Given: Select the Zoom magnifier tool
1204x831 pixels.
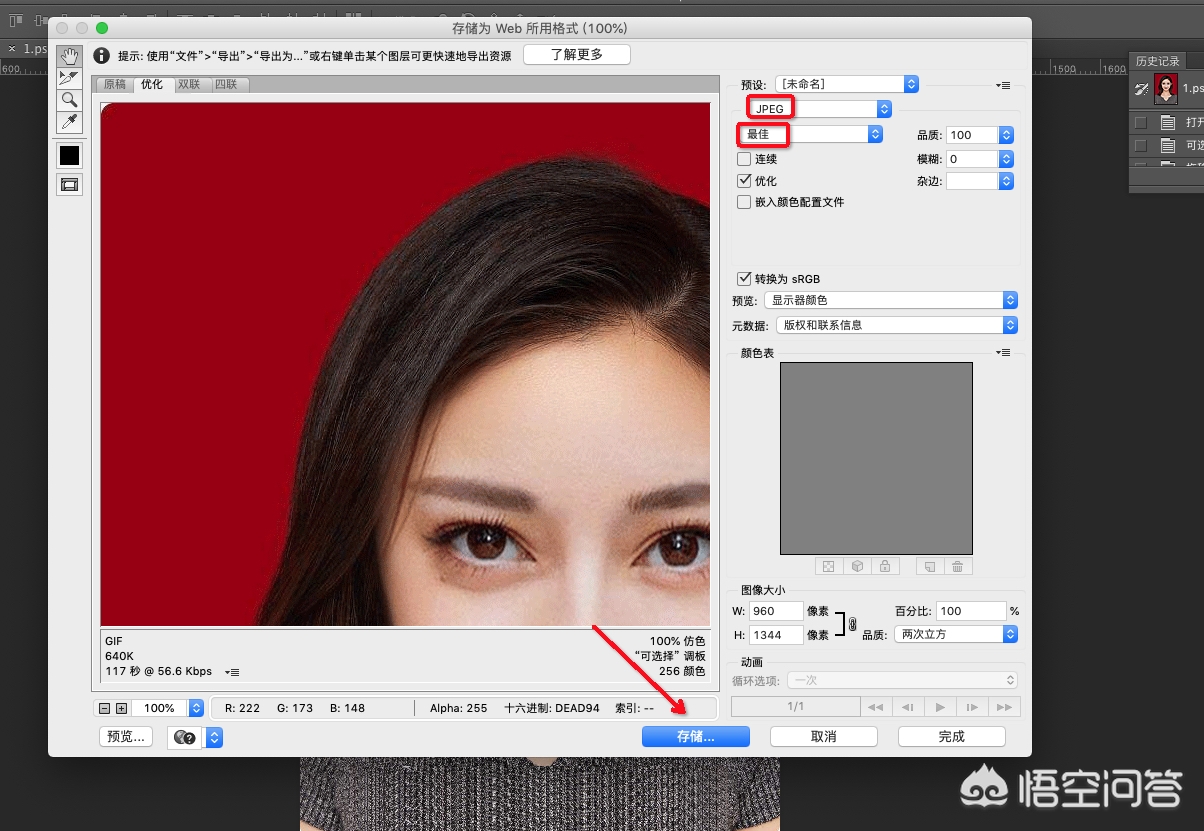Looking at the screenshot, I should (69, 99).
